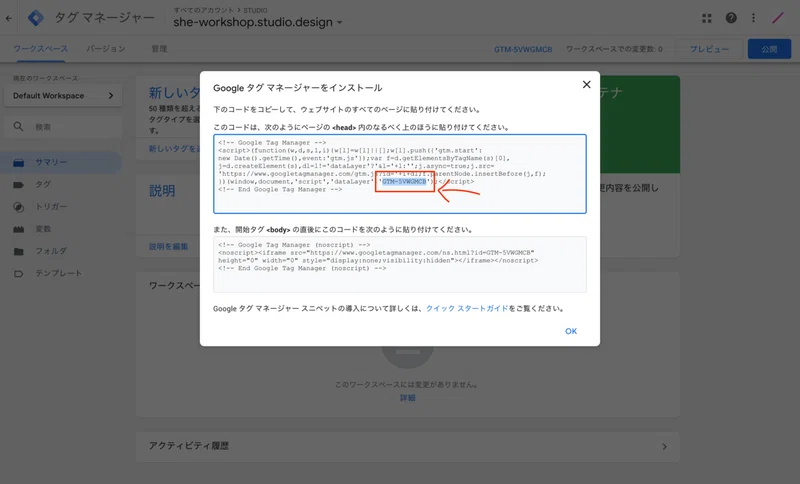Image resolution: width=800 pixels, height=484 pixels.
Task: Click the Tag Manager logo icon
Action: [x=36, y=18]
